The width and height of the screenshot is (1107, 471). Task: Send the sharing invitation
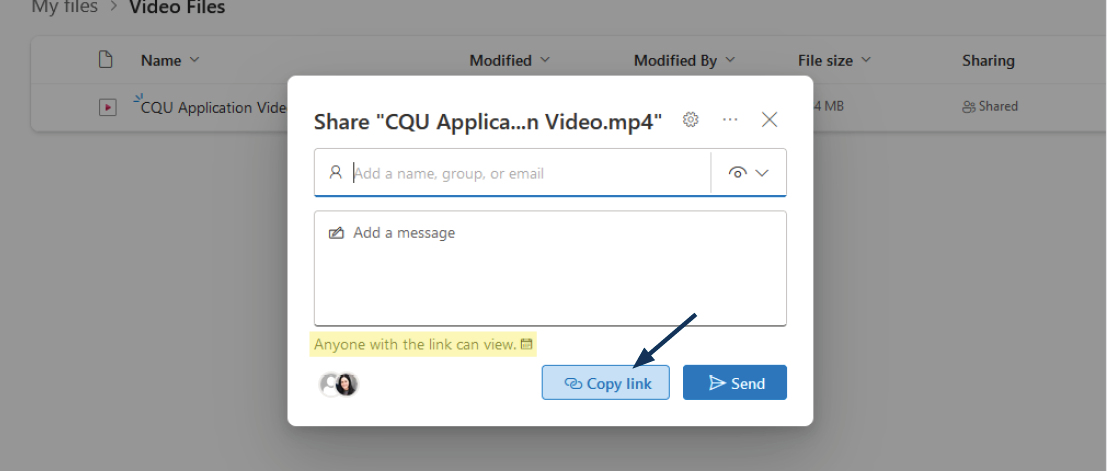735,383
